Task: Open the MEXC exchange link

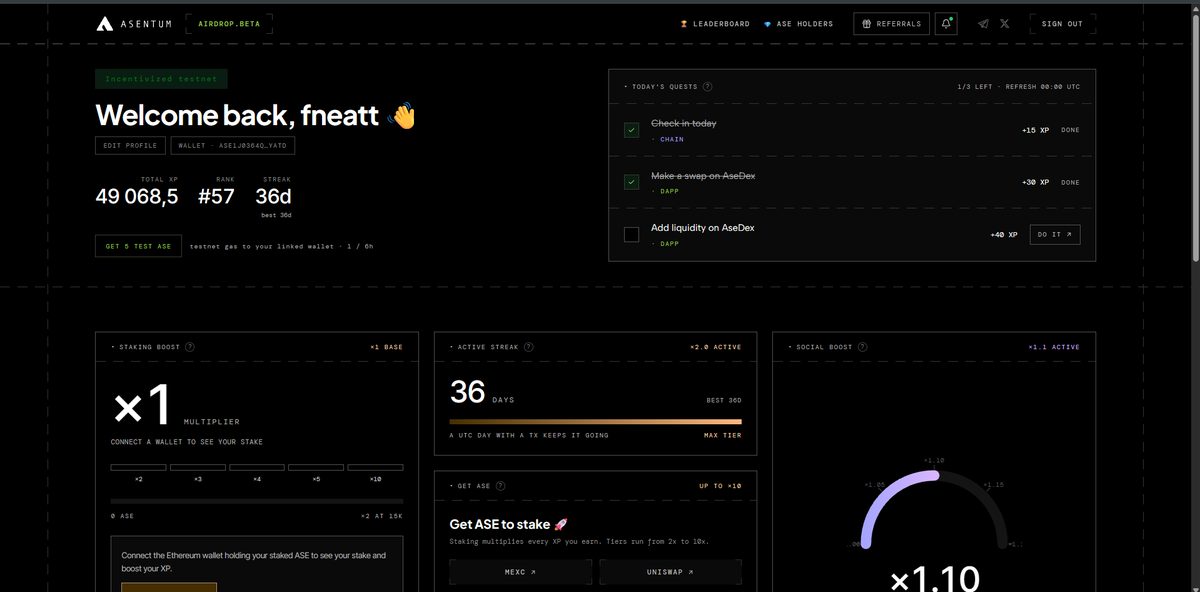Action: click(520, 573)
